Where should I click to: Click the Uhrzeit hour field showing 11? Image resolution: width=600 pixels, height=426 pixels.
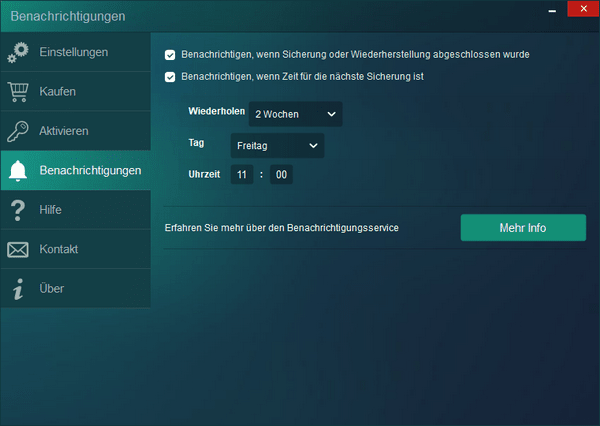pos(242,175)
